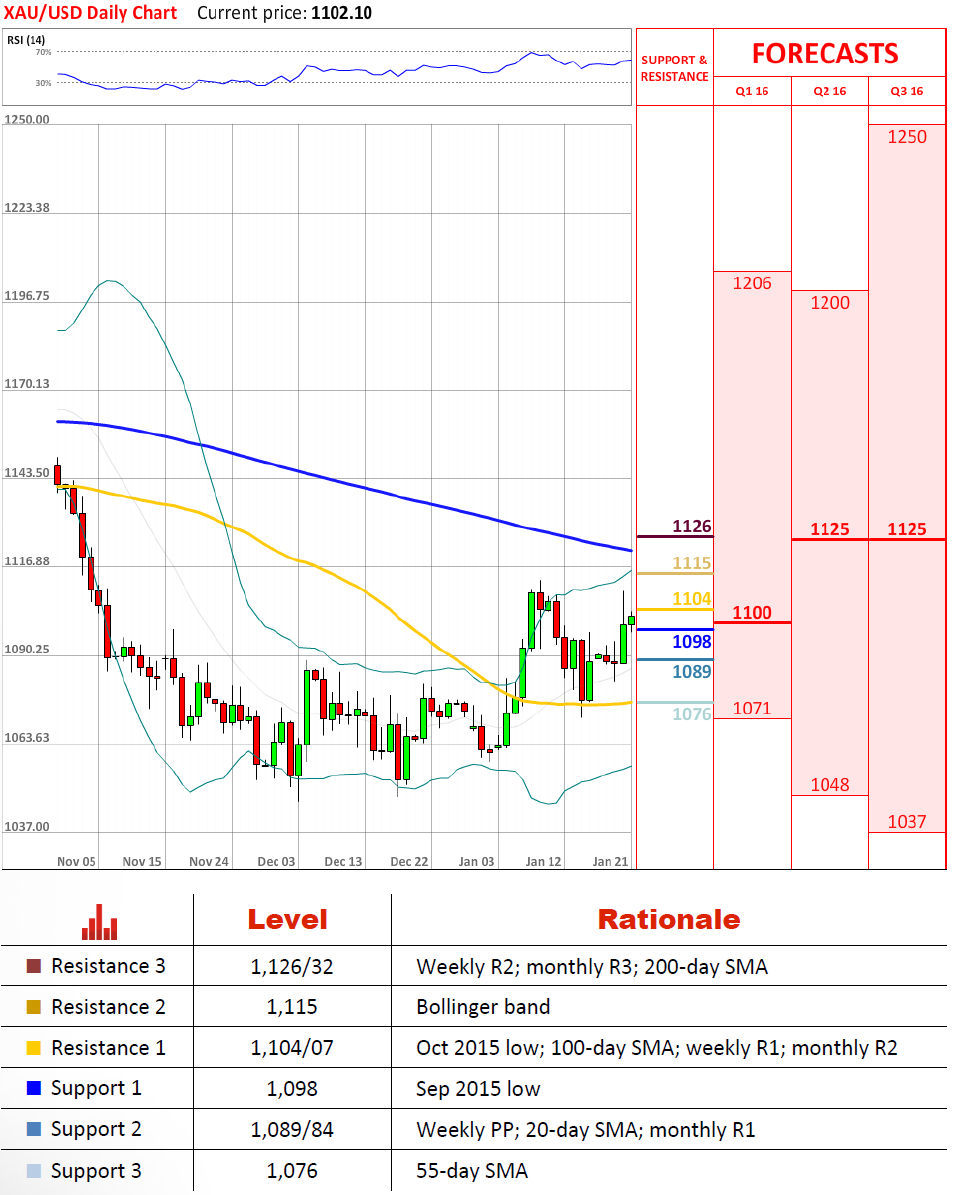
Task: Click the FORECASTS heading
Action: coord(825,53)
